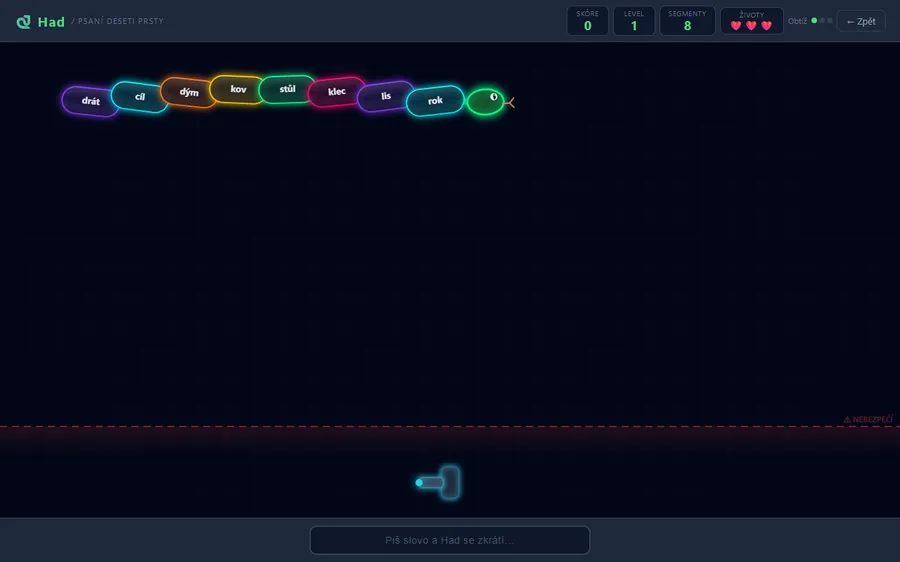The width and height of the screenshot is (900, 562).
Task: Click the Obtíž difficulty label
Action: tap(797, 21)
